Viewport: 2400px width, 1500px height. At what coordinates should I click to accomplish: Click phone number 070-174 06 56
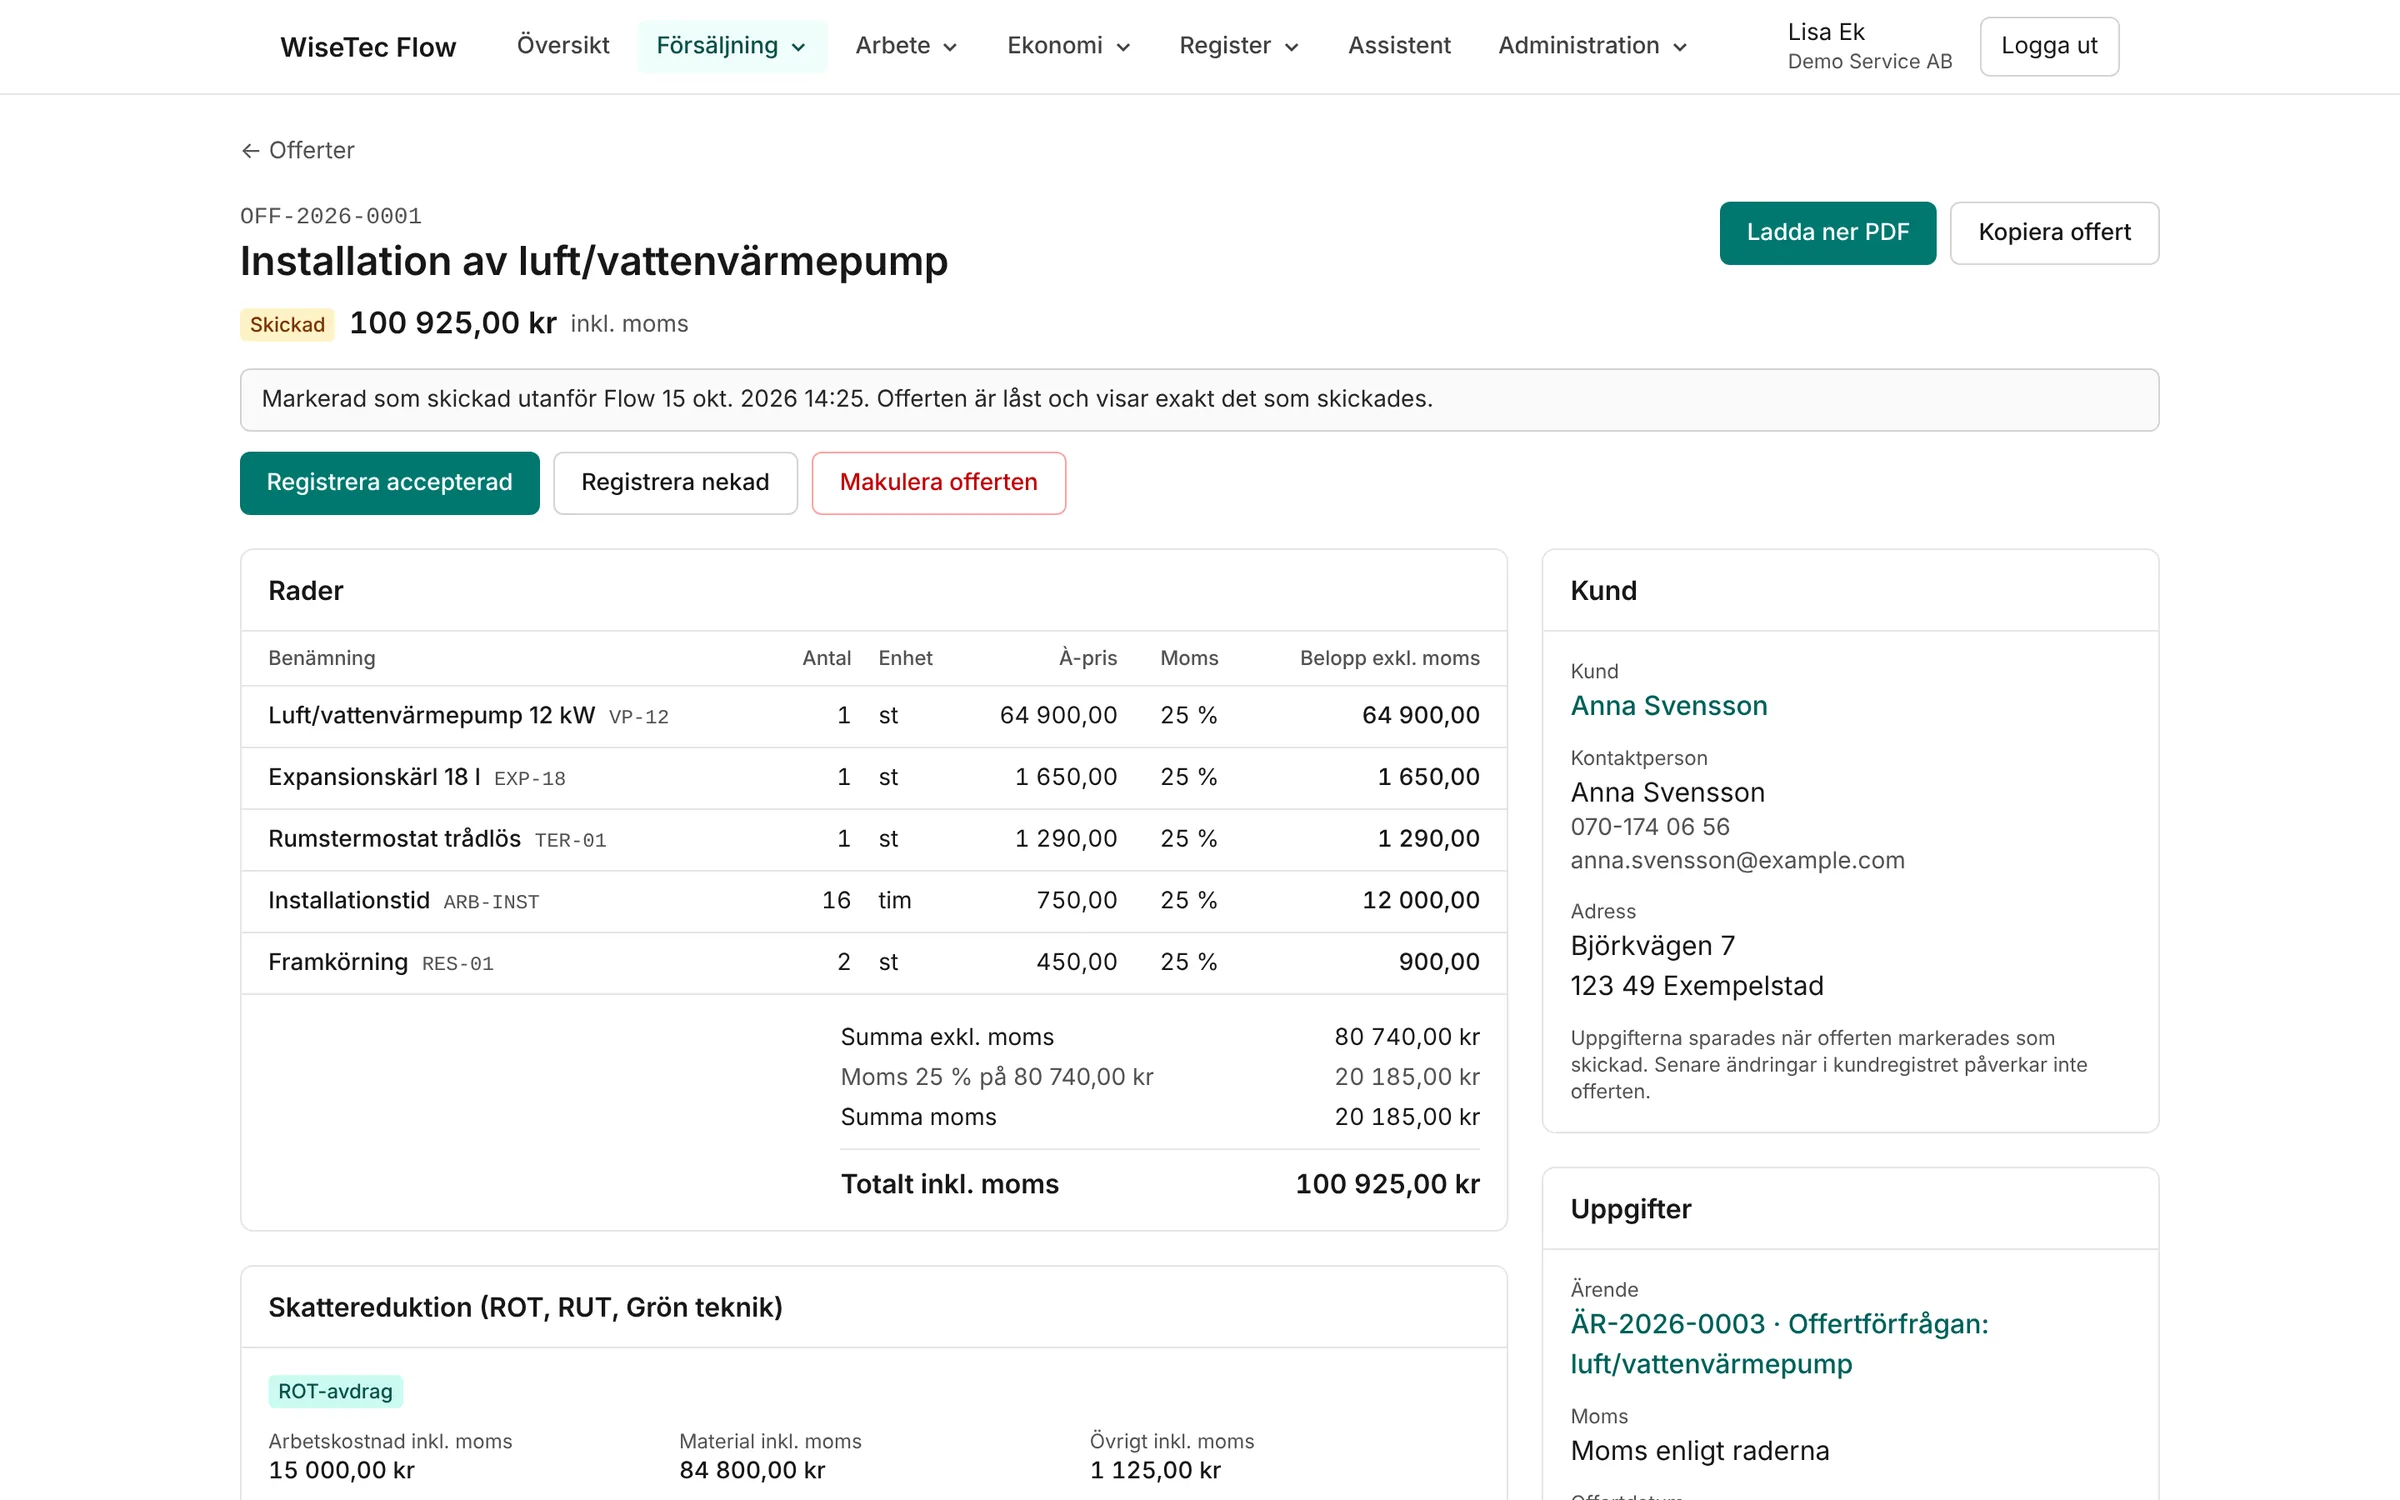coord(1650,827)
